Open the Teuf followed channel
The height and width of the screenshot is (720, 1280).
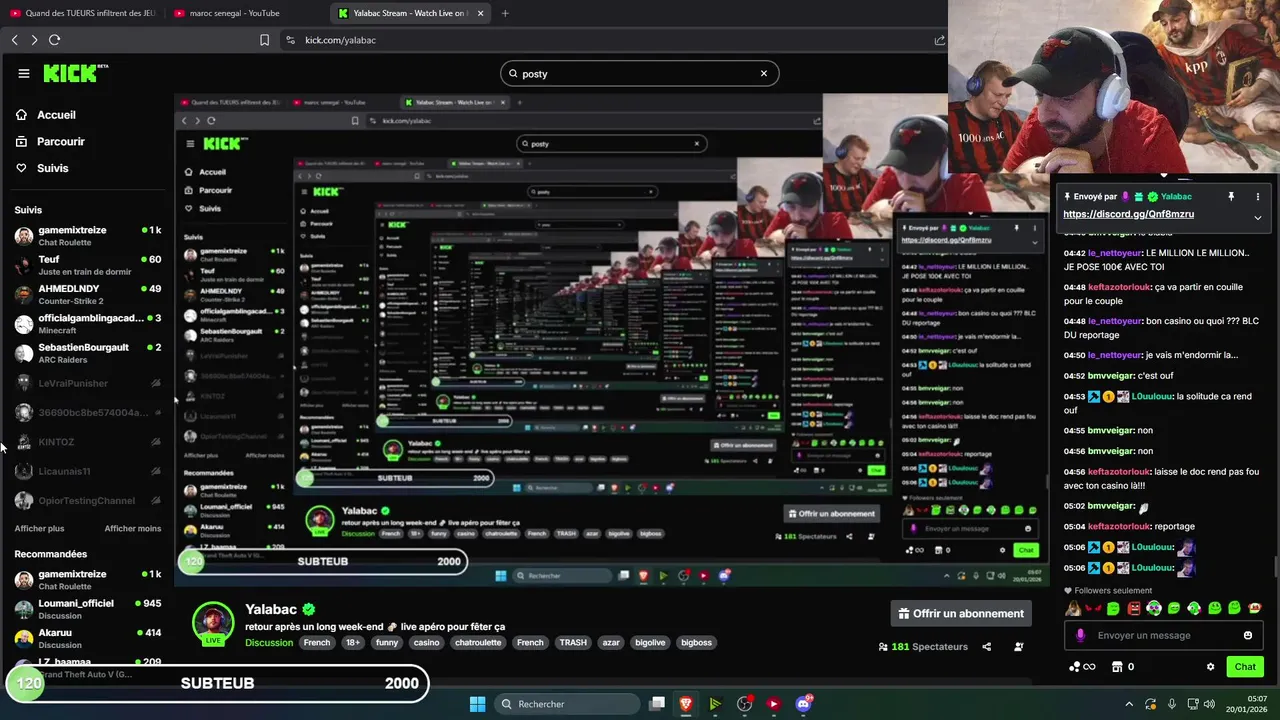tap(88, 265)
